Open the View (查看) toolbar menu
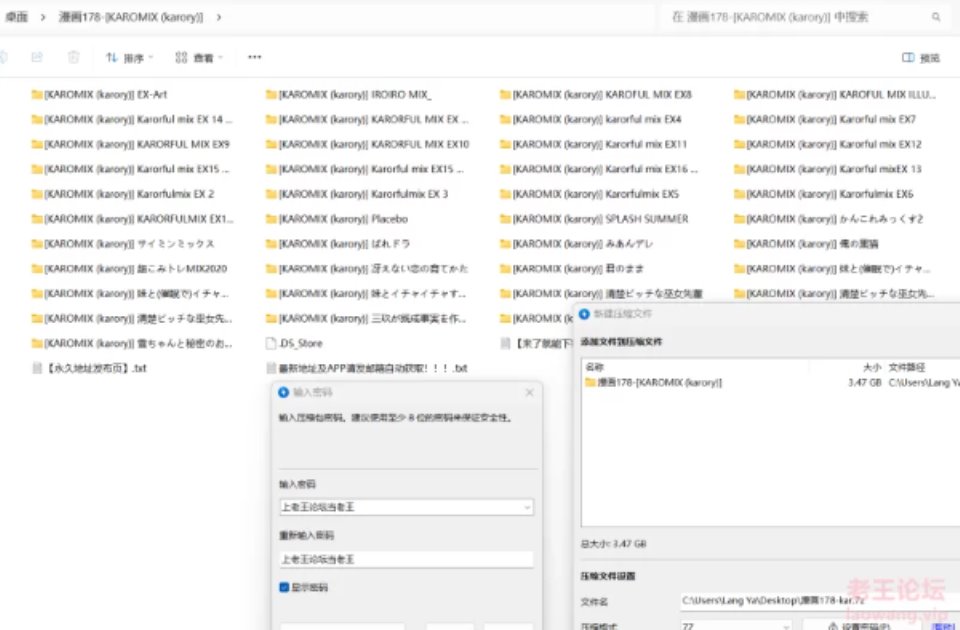The height and width of the screenshot is (630, 960). pos(199,58)
